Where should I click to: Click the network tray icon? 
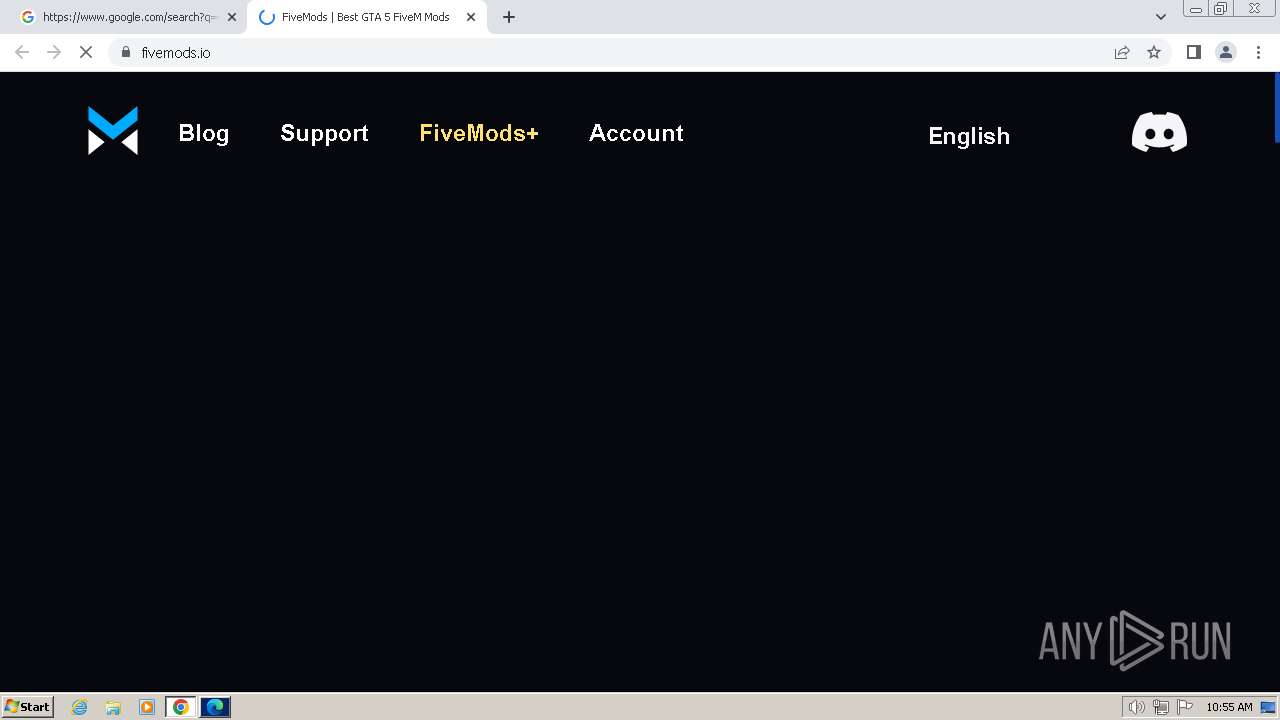click(1160, 707)
